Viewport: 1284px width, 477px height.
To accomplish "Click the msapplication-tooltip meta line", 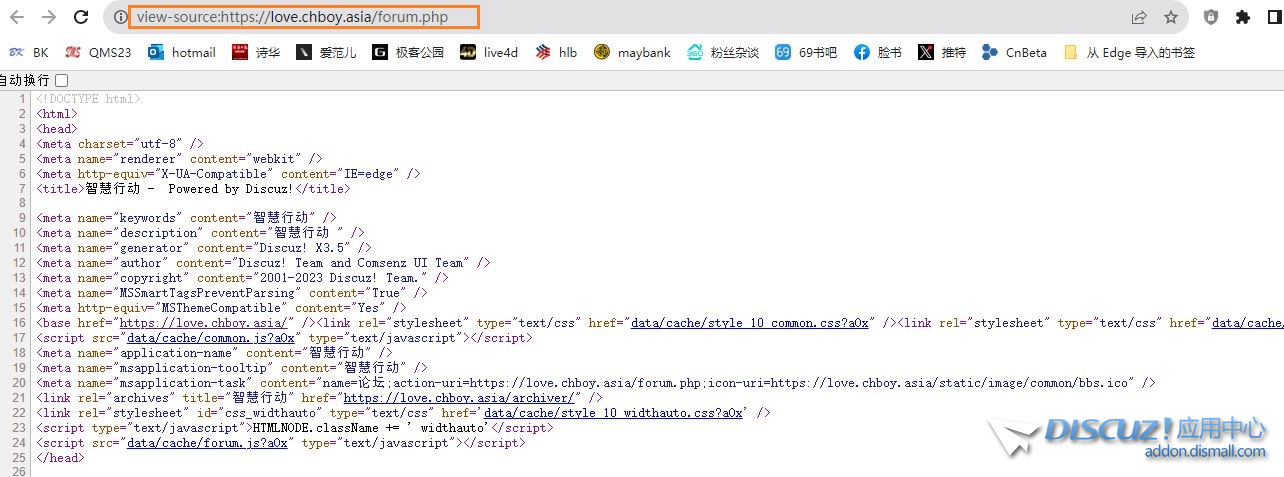I will pyautogui.click(x=232, y=368).
